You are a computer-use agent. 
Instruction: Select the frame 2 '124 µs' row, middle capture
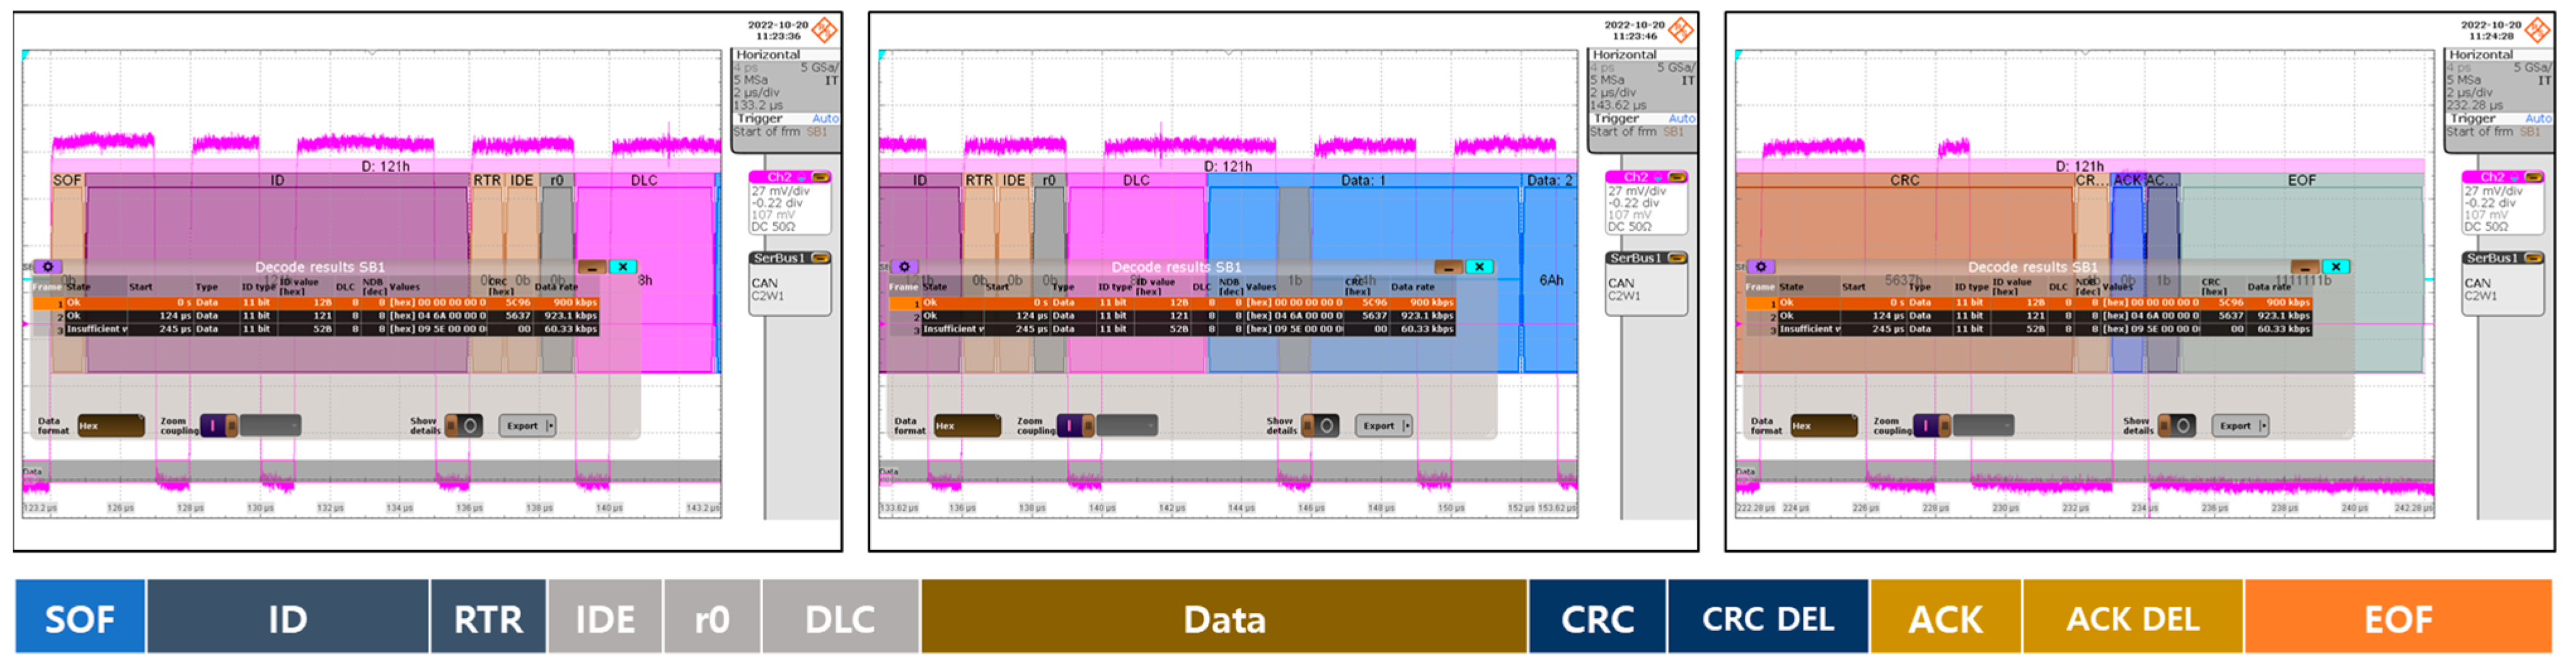(x=1173, y=316)
